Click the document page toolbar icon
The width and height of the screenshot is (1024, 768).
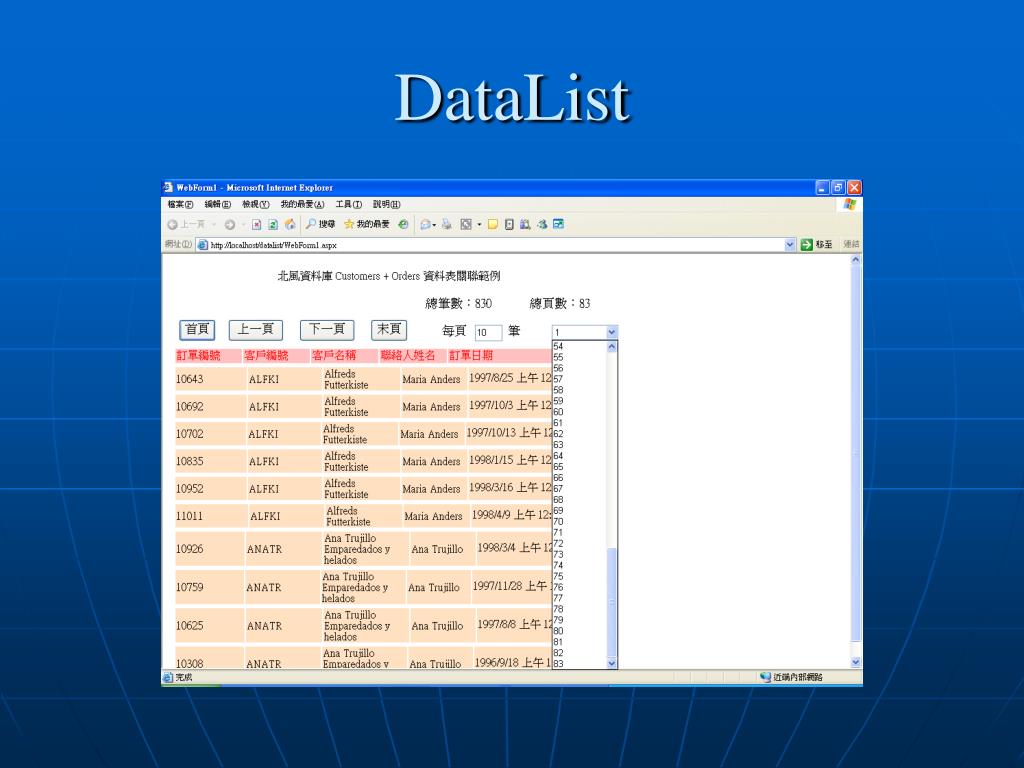click(509, 225)
